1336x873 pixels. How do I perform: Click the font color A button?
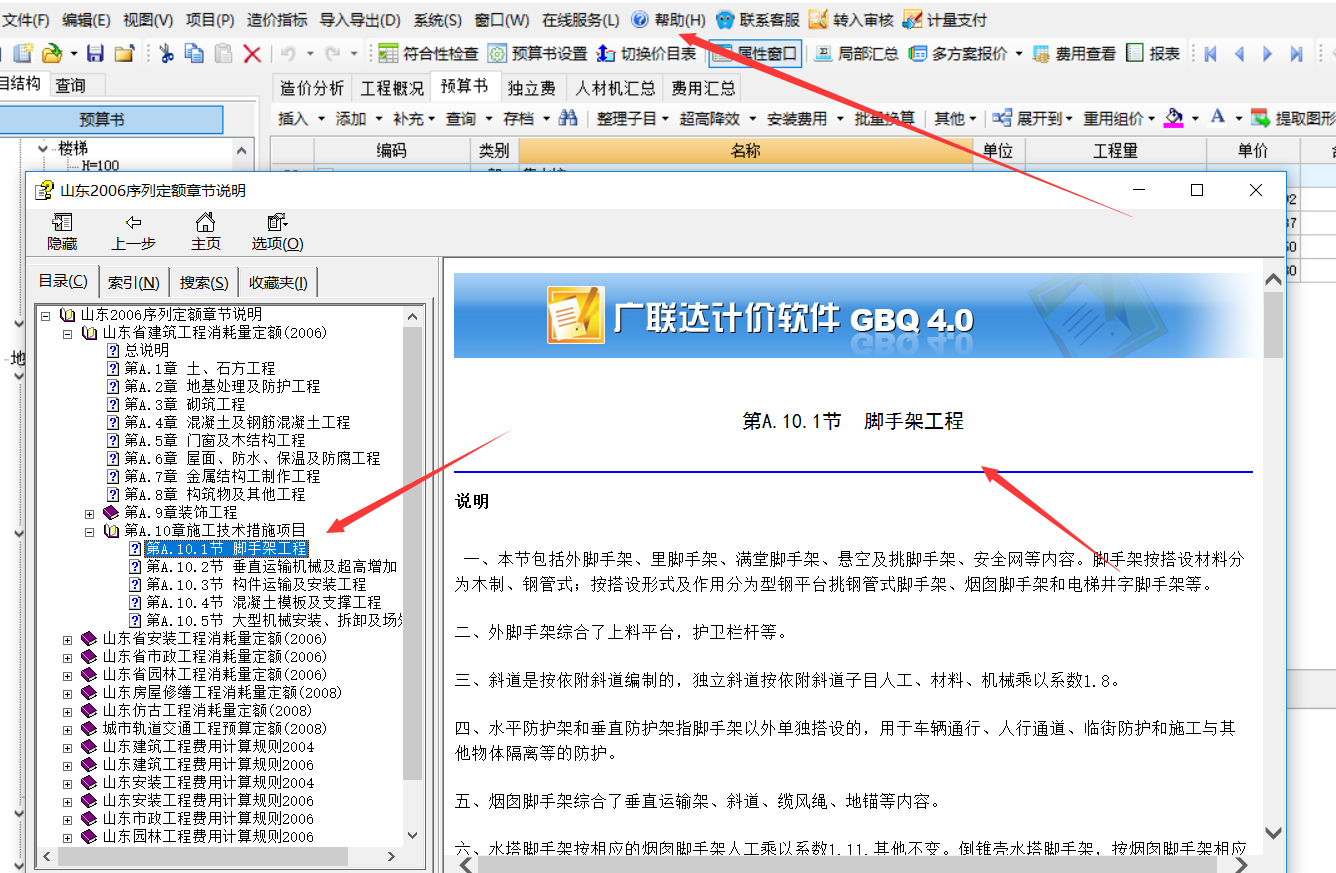coord(1217,118)
